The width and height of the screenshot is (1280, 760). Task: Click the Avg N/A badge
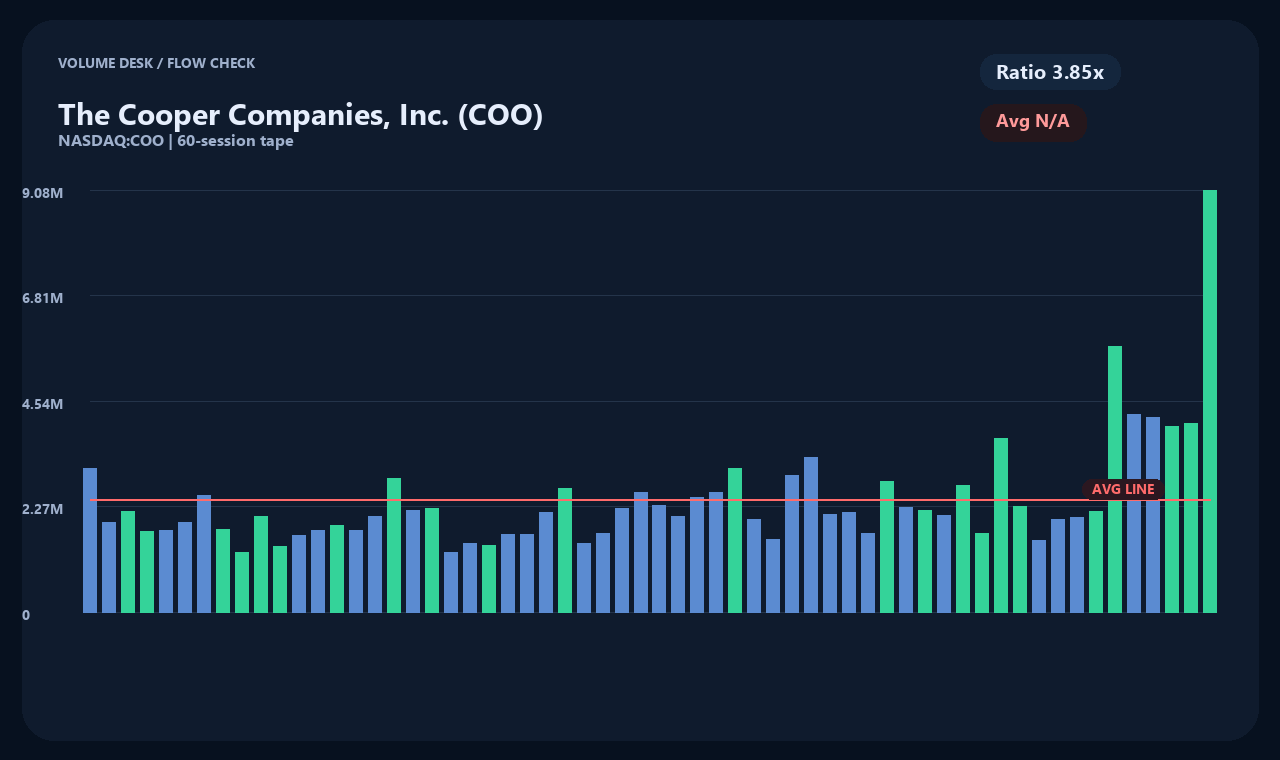(1033, 122)
